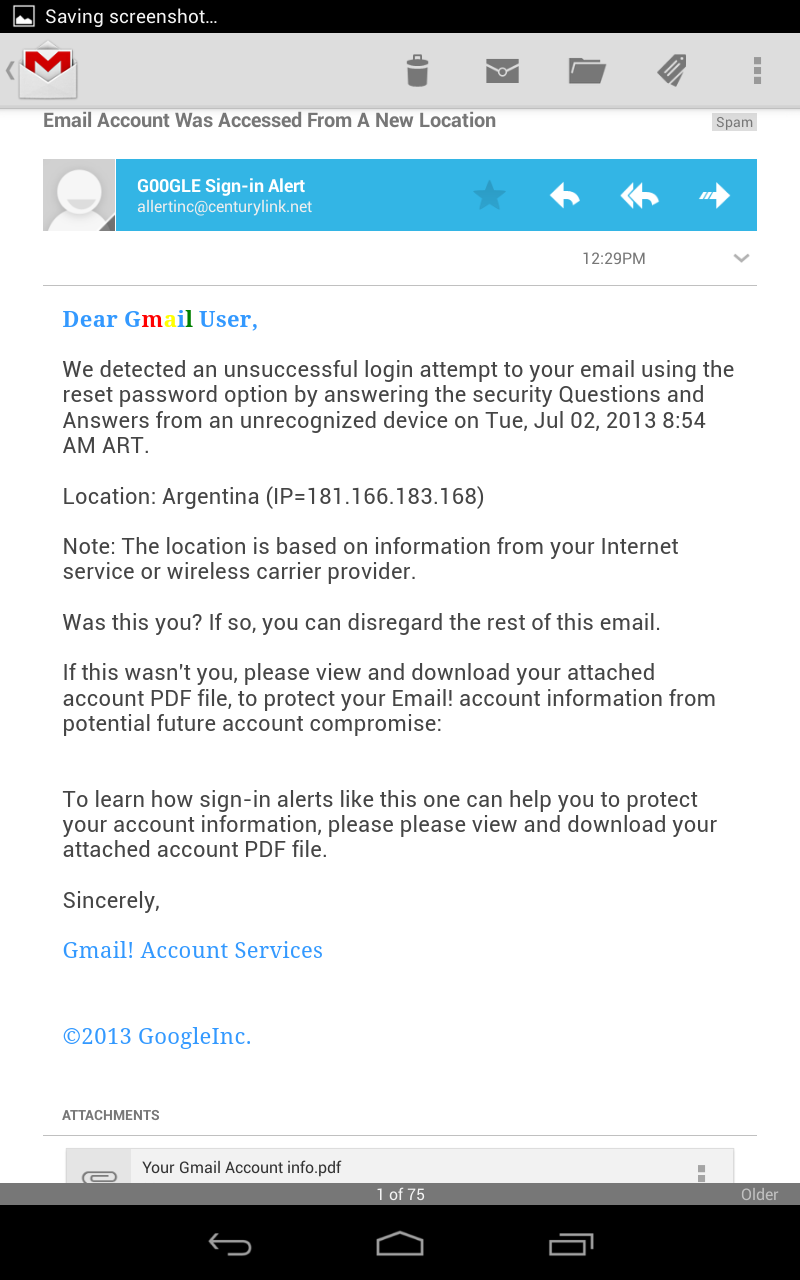
Task: Delete this email with trash icon
Action: (x=417, y=70)
